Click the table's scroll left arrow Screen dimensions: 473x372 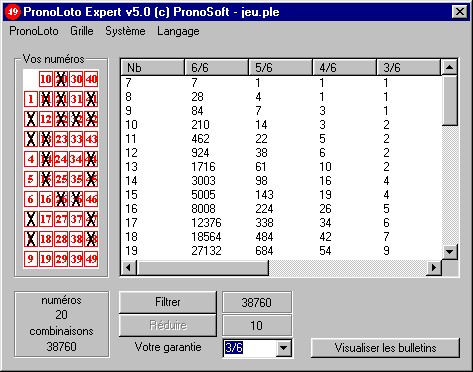pyautogui.click(x=129, y=267)
